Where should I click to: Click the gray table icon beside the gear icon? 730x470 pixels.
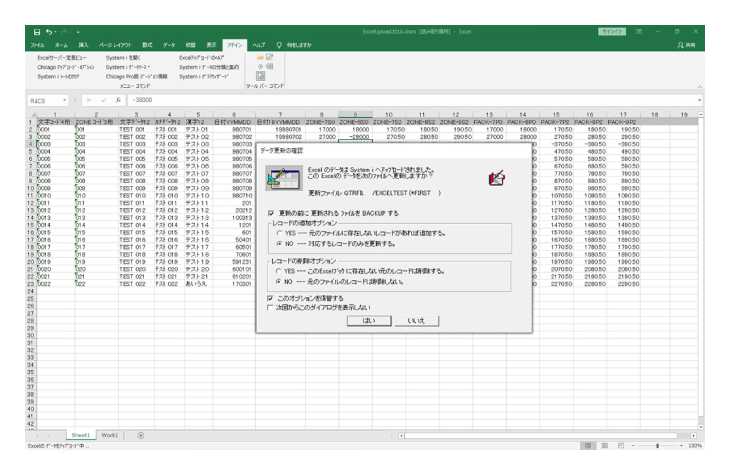270,67
